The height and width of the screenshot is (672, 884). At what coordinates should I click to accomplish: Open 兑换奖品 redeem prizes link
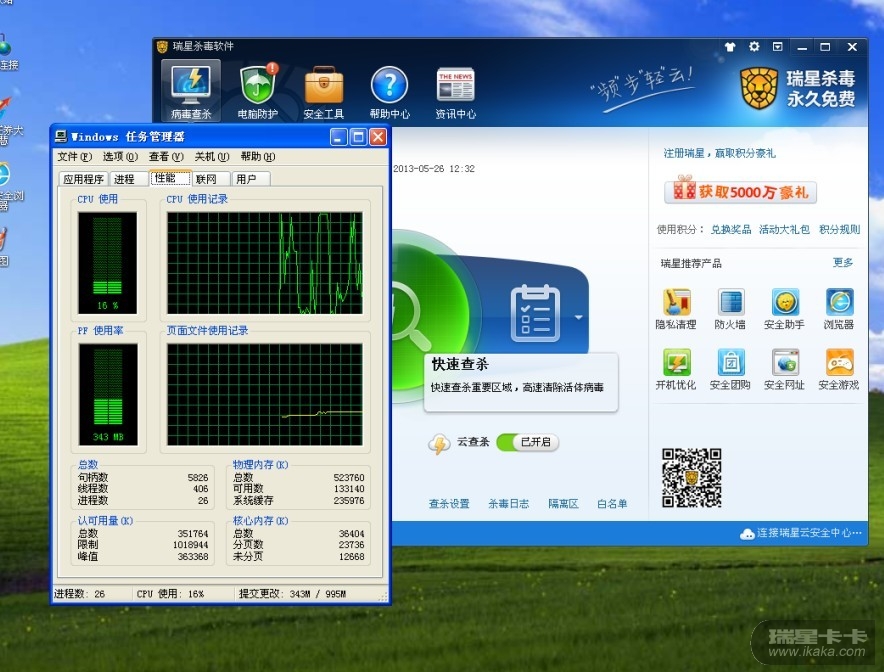731,229
